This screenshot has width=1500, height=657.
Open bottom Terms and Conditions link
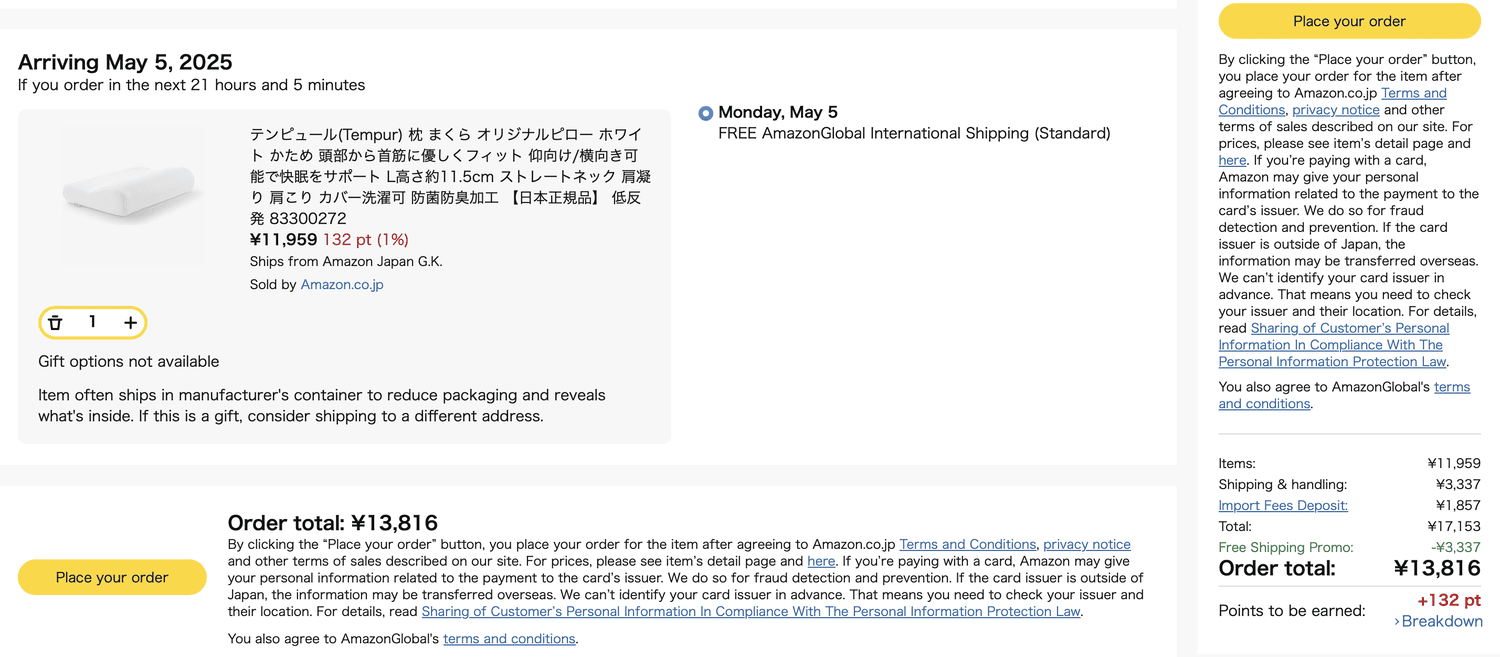tap(967, 545)
